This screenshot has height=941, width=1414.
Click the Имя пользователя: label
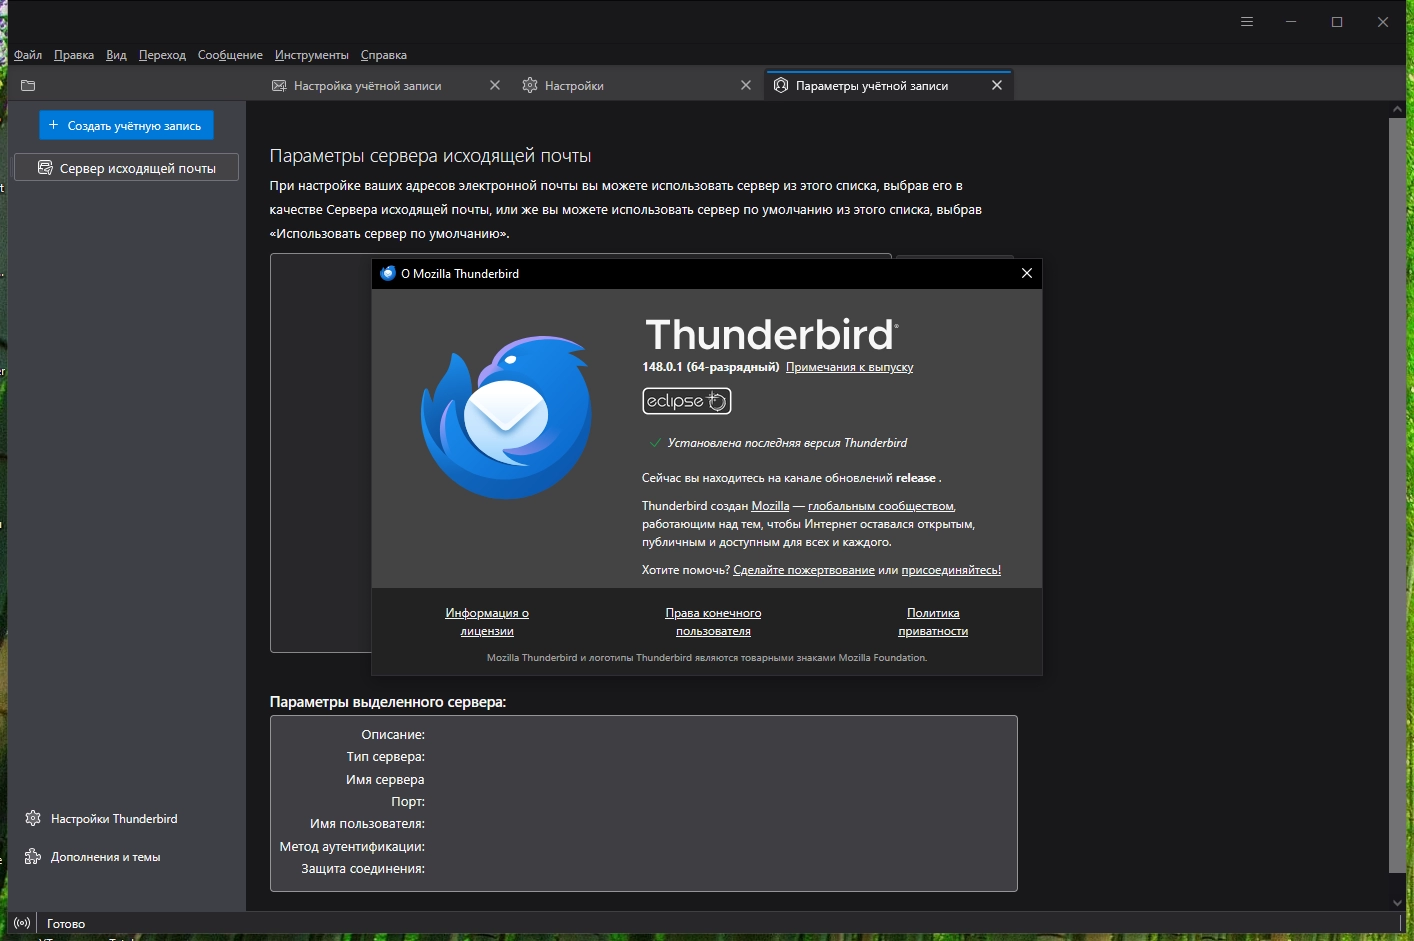click(x=367, y=824)
